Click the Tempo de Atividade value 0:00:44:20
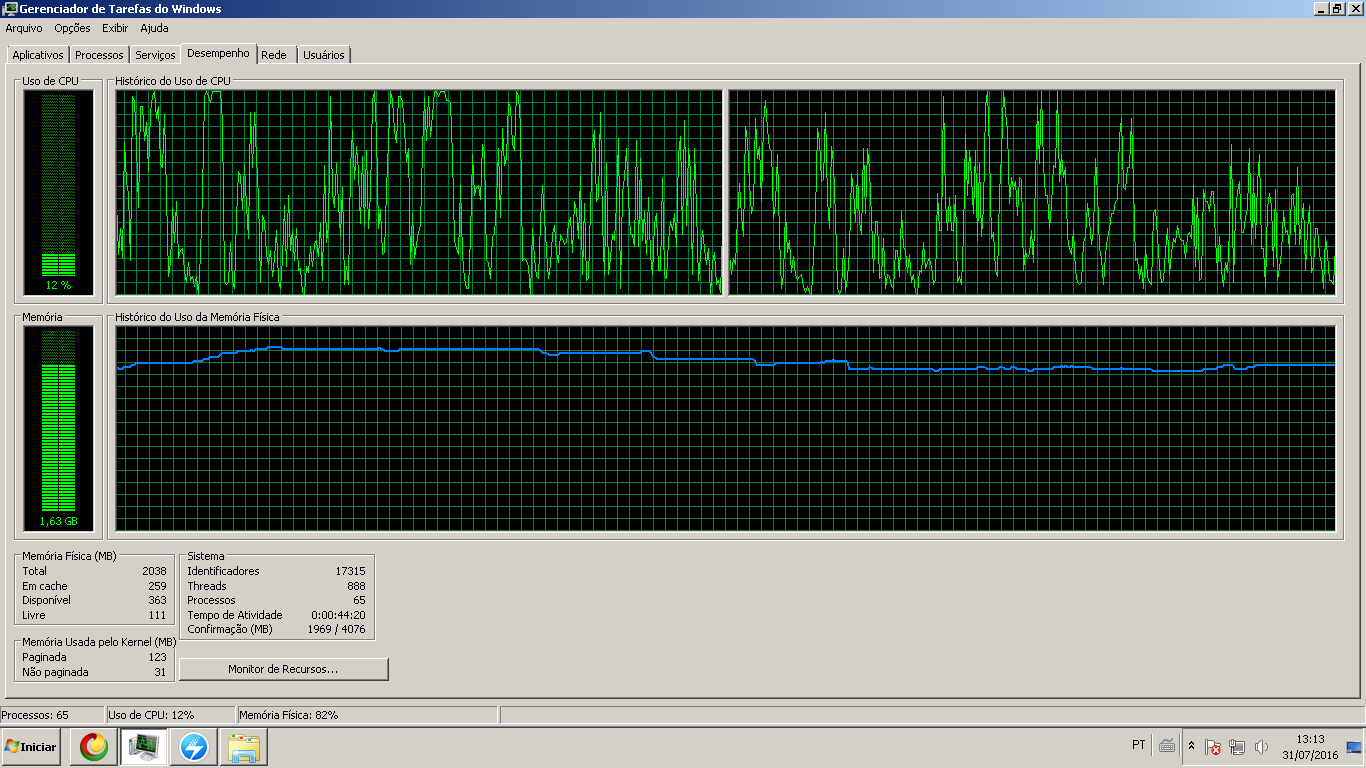Screen dimensions: 1366x768 [338, 615]
